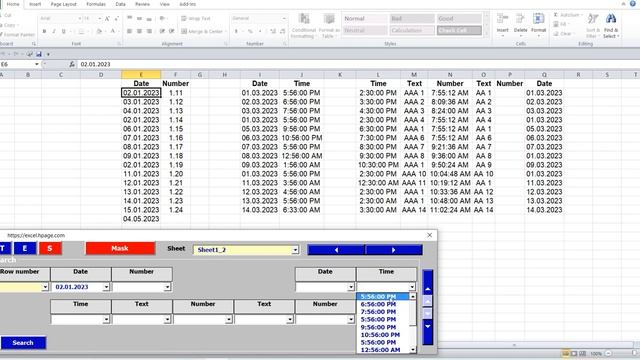Click the red S button in form
The width and height of the screenshot is (640, 360).
coord(50,248)
